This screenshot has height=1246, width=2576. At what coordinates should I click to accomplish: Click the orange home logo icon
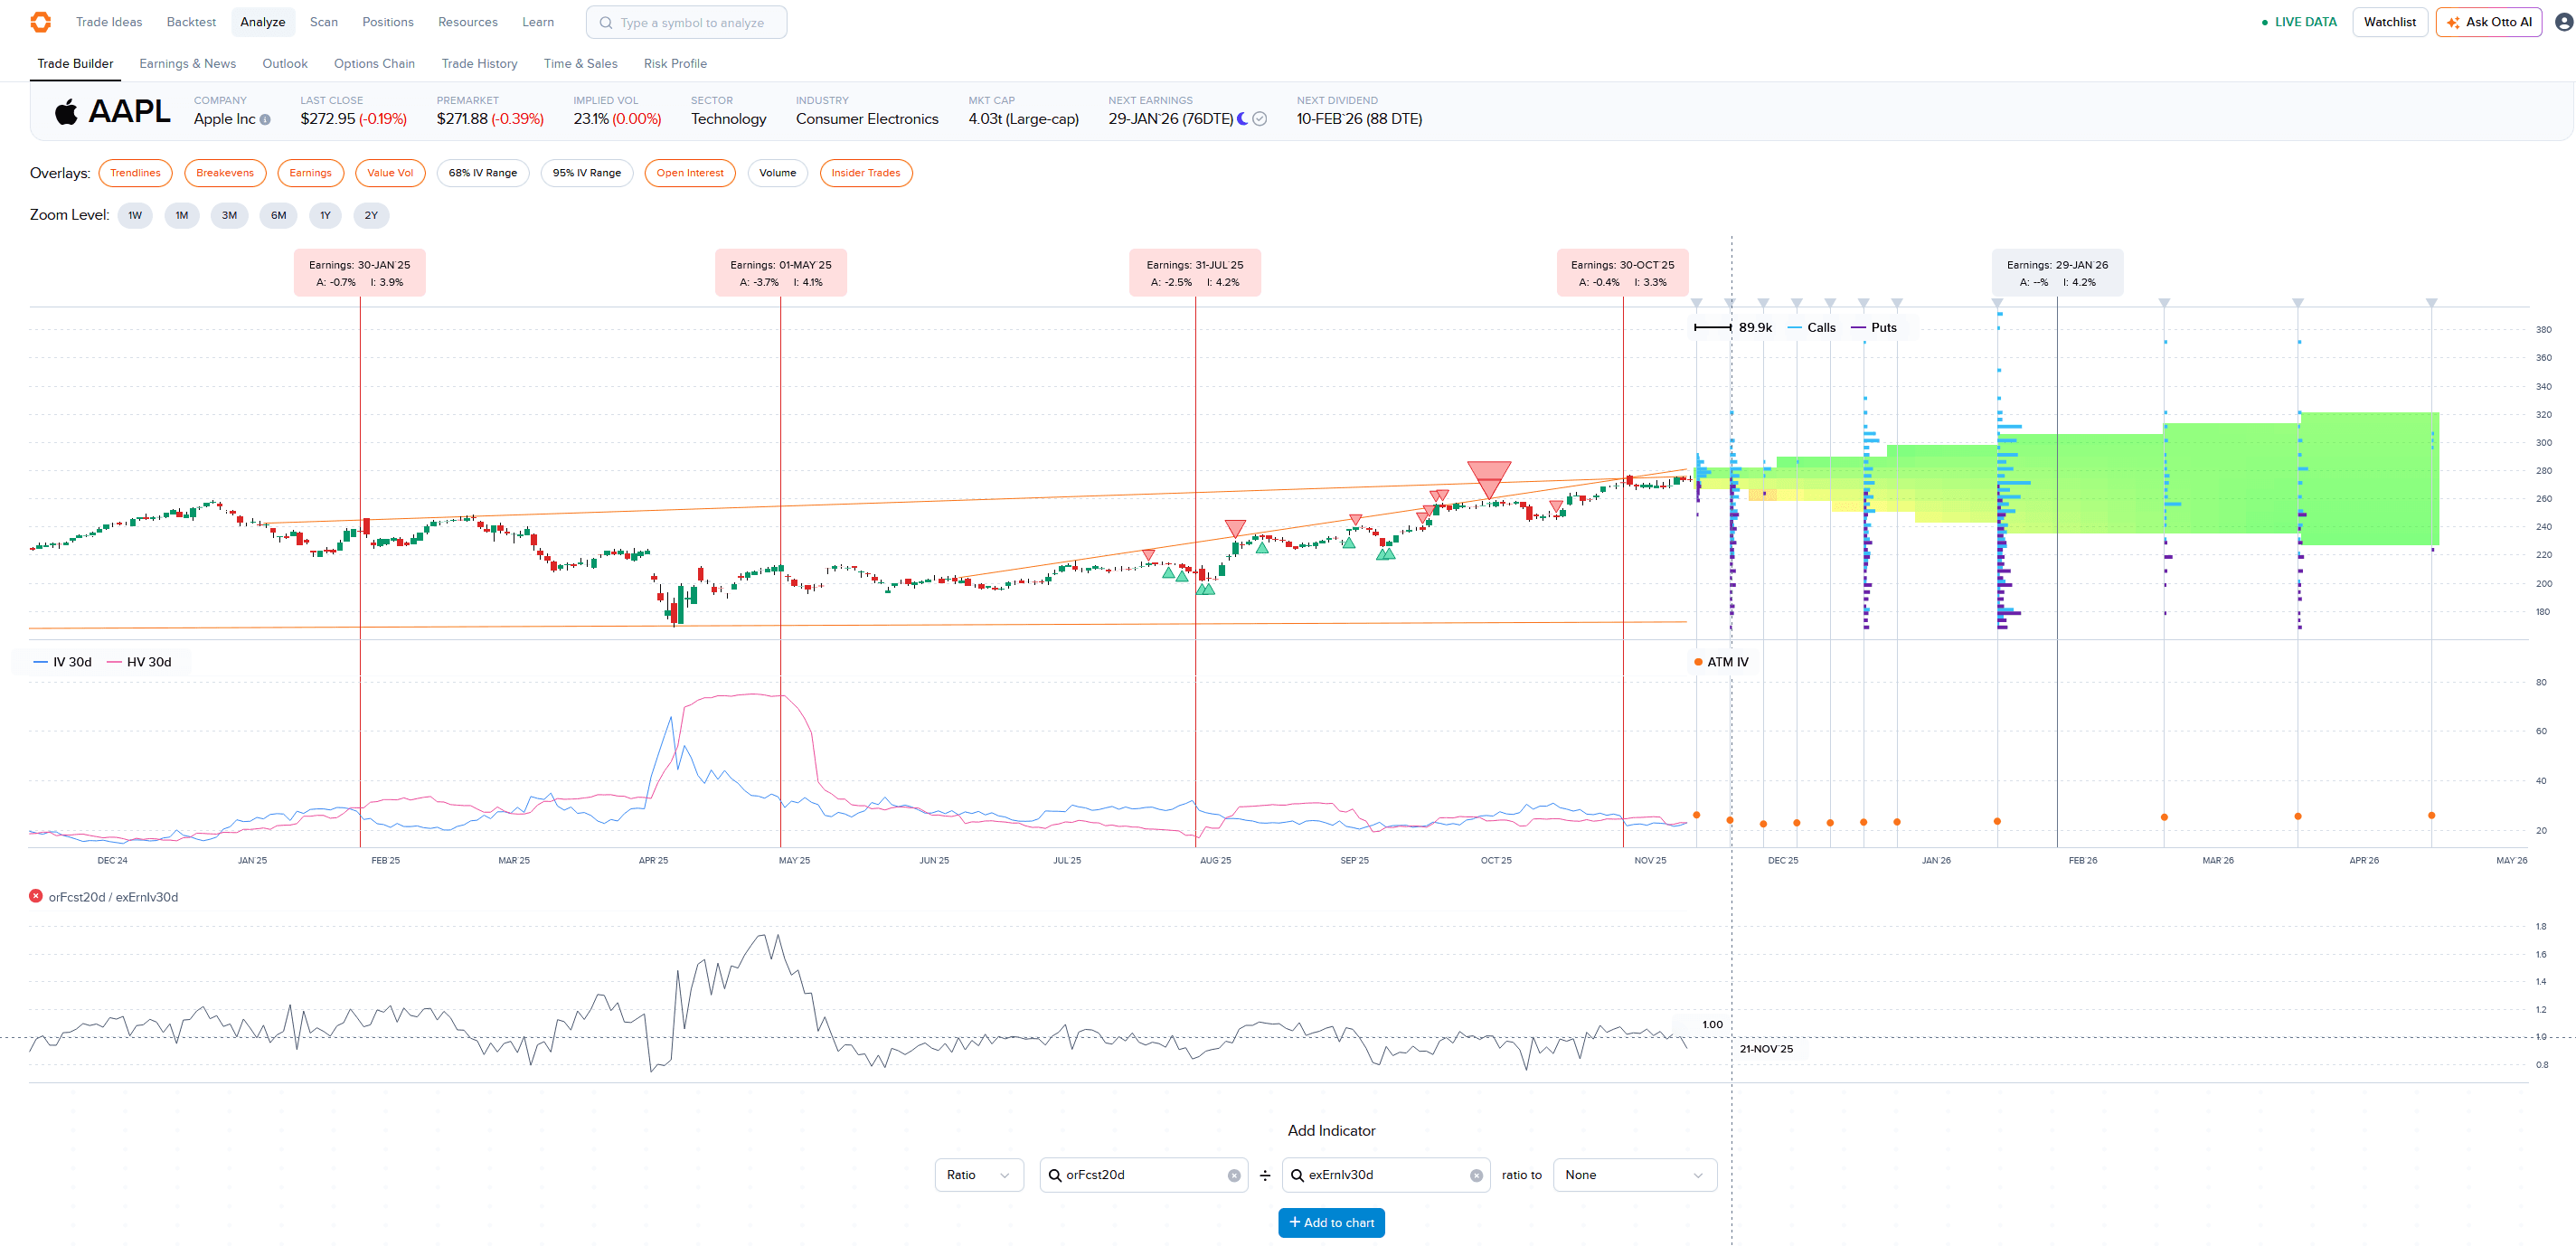40,22
